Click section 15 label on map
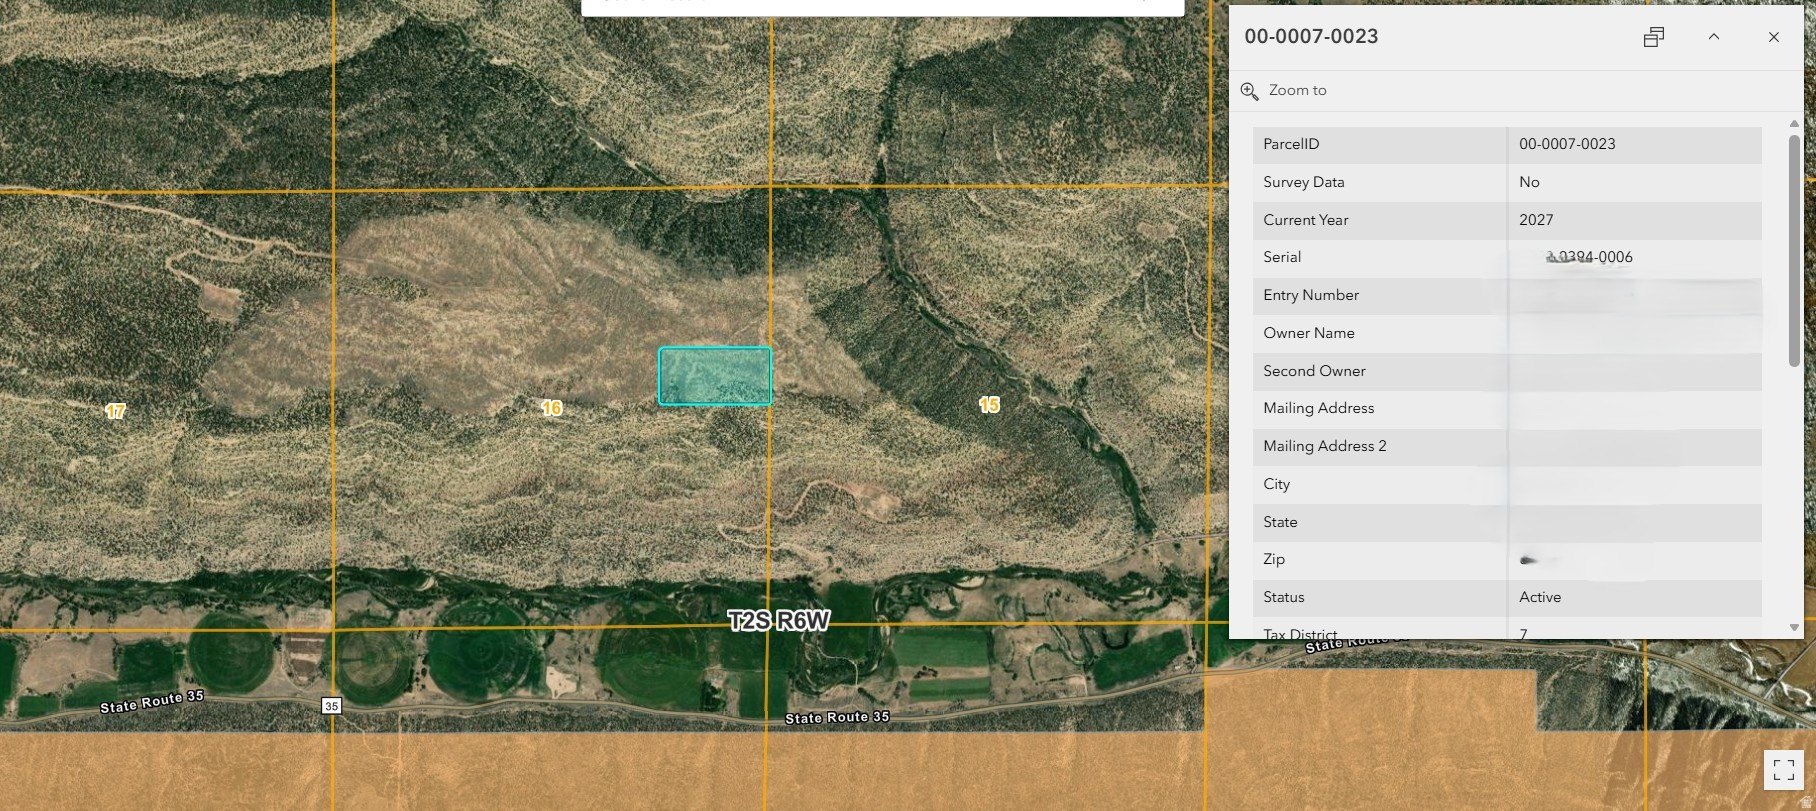Screen dimensions: 1816x811 [x=989, y=405]
